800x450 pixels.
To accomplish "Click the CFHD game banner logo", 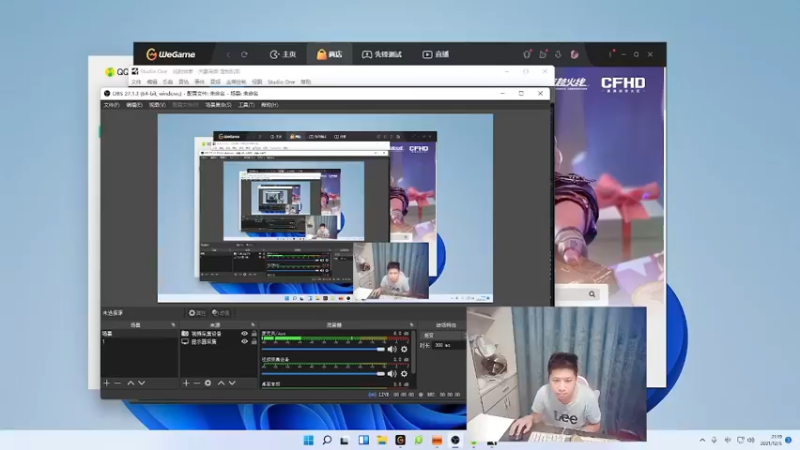I will 622,84.
